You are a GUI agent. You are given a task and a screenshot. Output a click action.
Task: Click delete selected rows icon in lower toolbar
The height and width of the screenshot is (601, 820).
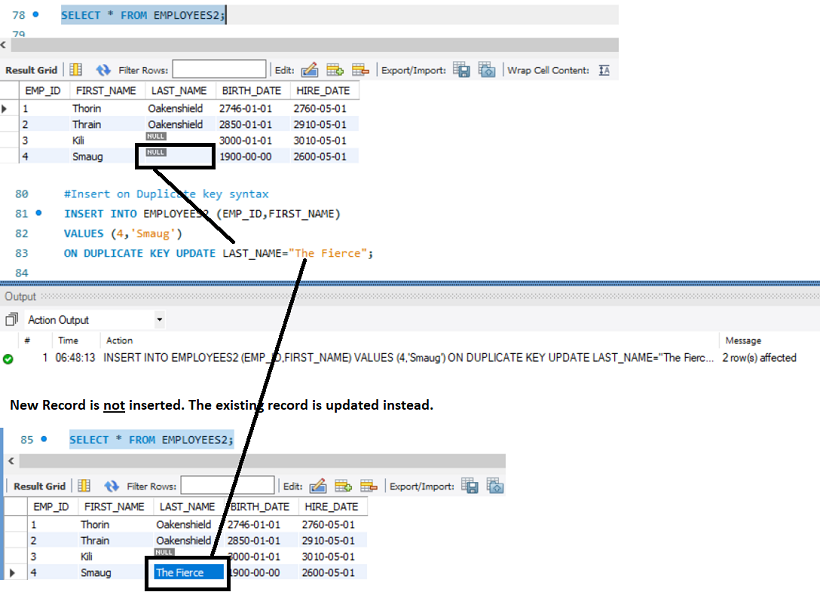click(x=369, y=485)
